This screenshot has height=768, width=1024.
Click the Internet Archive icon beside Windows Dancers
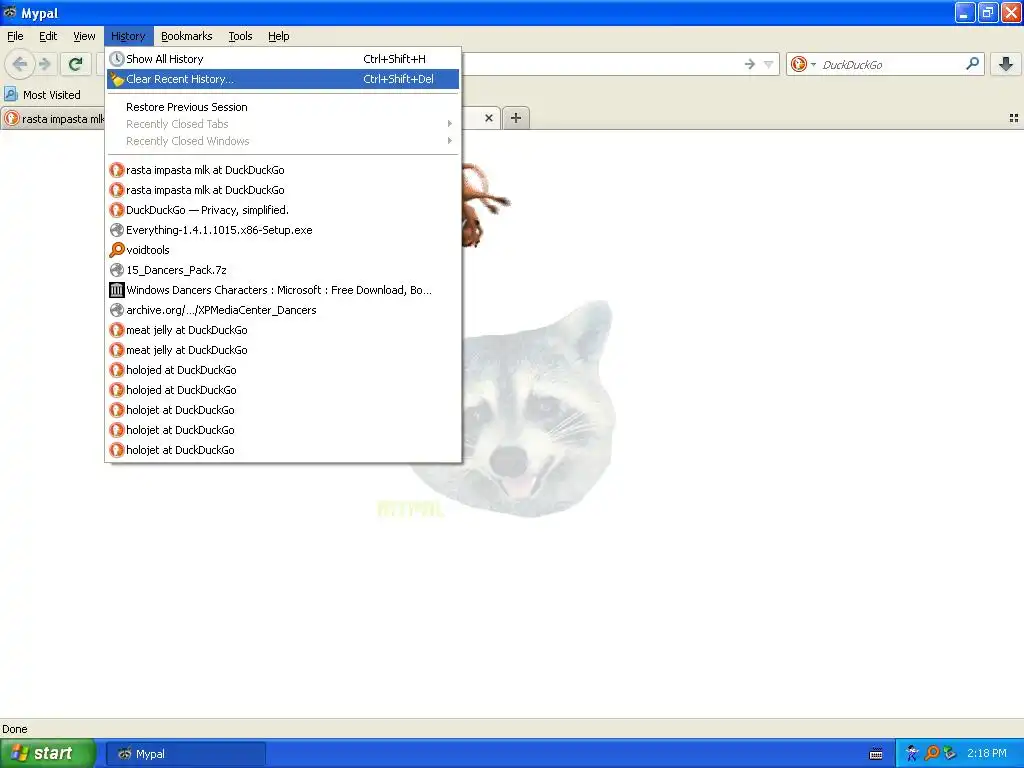click(117, 290)
